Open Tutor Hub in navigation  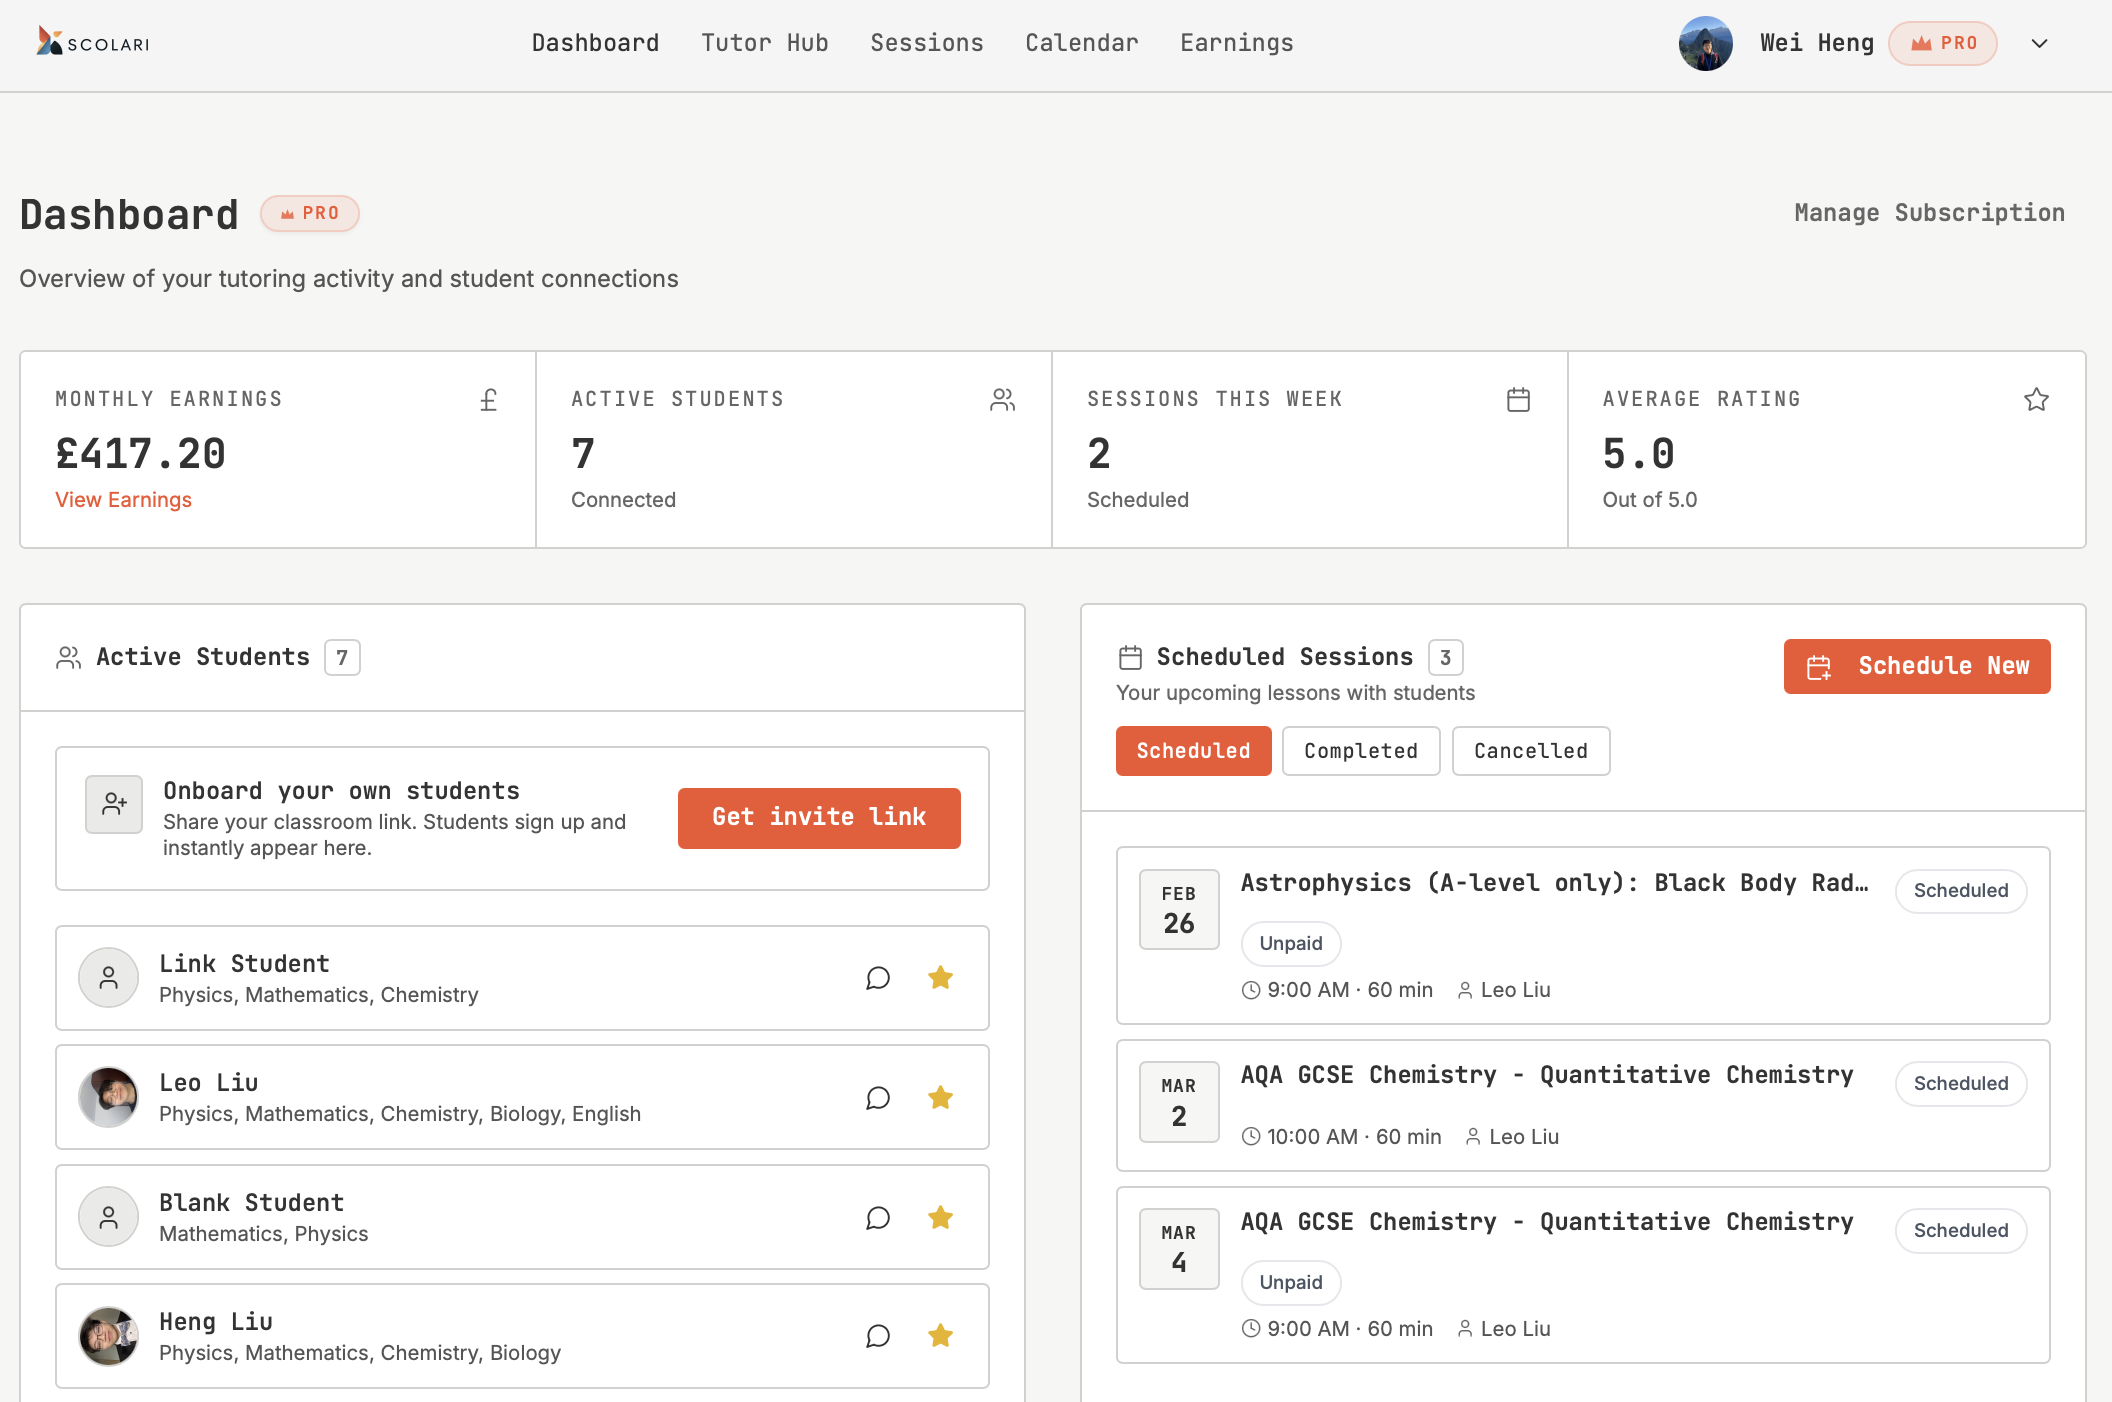[764, 43]
